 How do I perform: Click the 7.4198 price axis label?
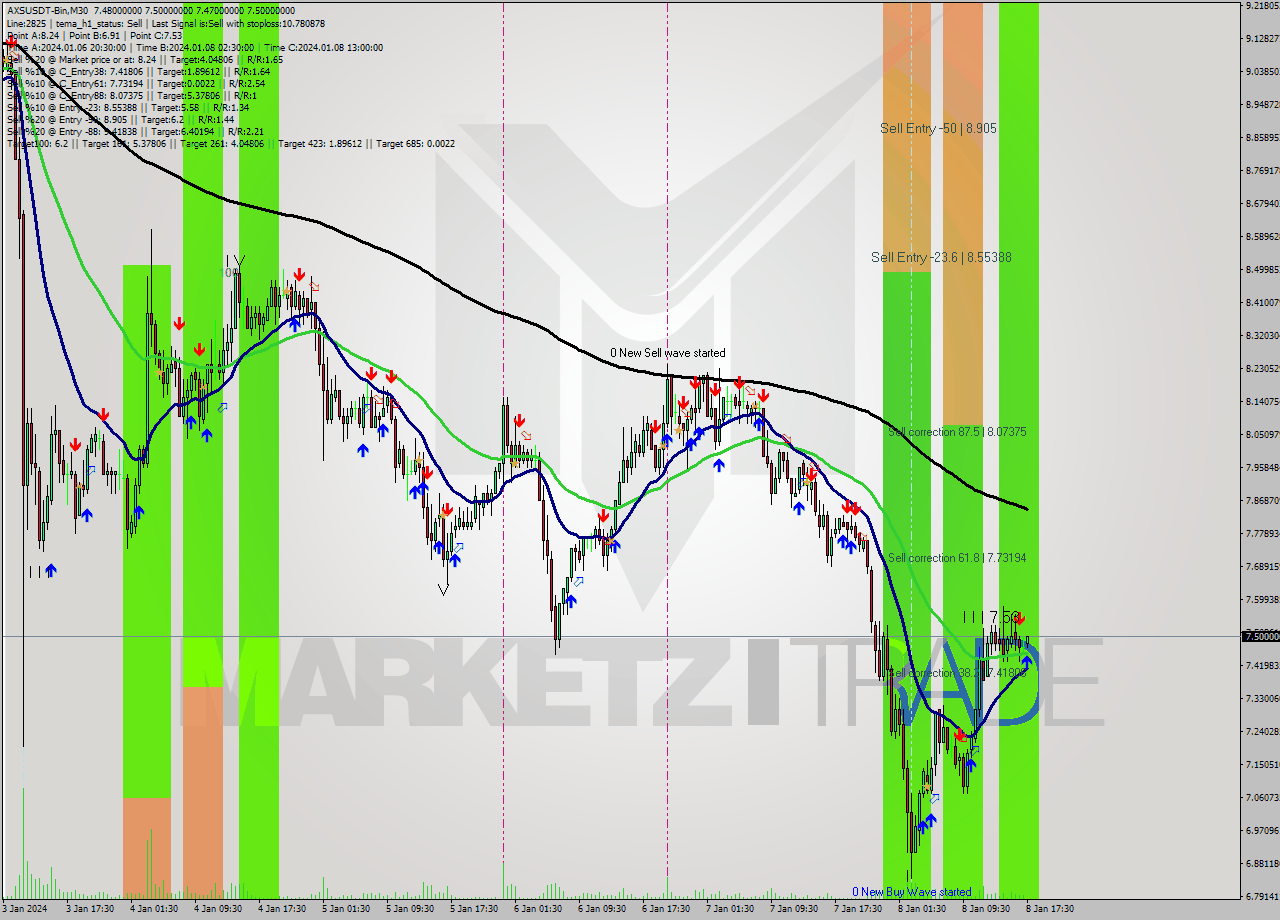(1263, 665)
